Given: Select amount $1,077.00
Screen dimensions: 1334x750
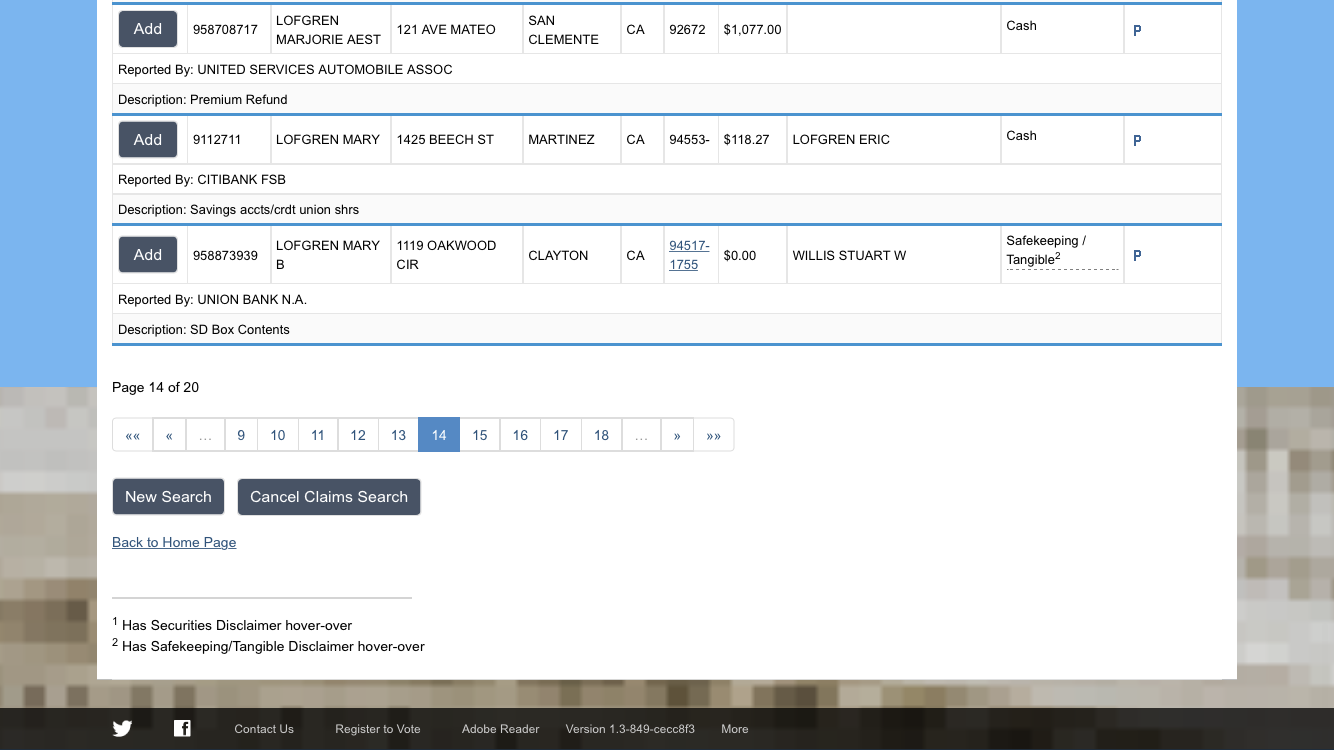Looking at the screenshot, I should click(x=752, y=30).
